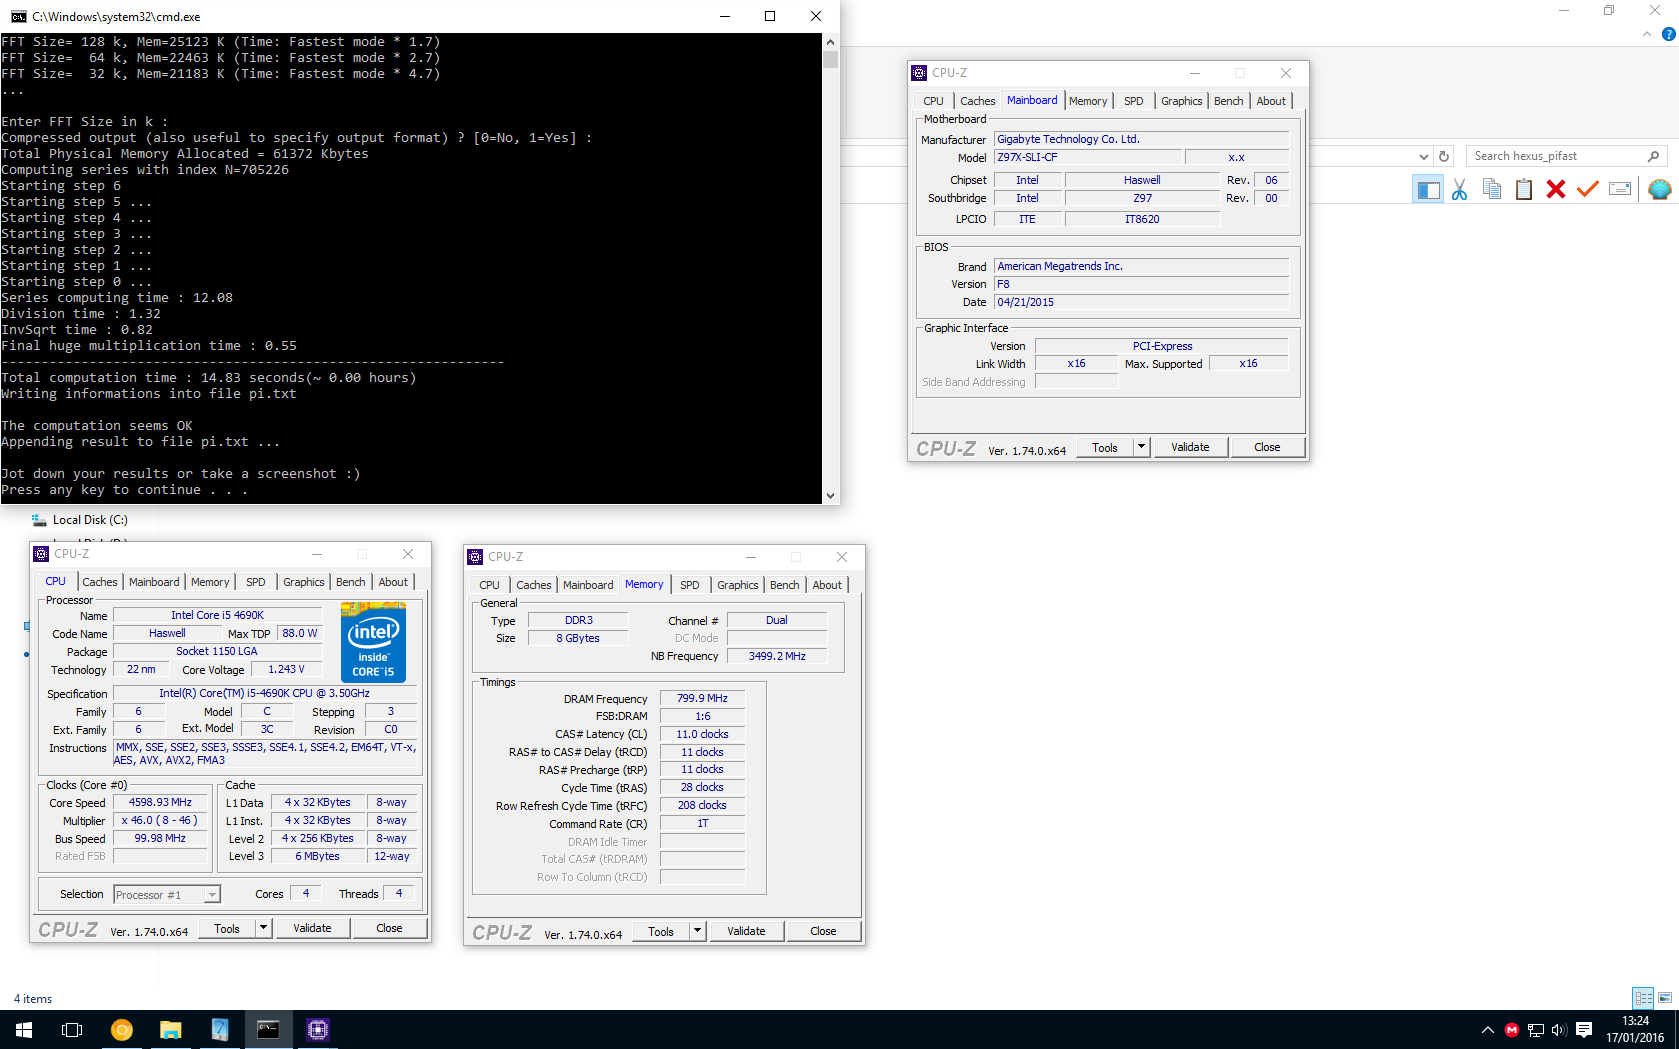Switch to details view icon in status bar
Viewport: 1679px width, 1049px height.
click(x=1643, y=998)
